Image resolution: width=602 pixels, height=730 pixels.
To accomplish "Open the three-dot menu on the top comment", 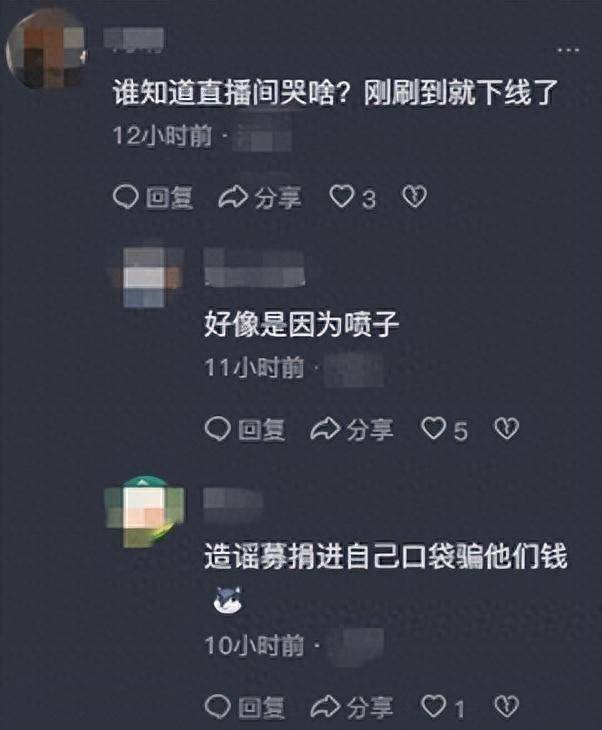I will pos(568,49).
